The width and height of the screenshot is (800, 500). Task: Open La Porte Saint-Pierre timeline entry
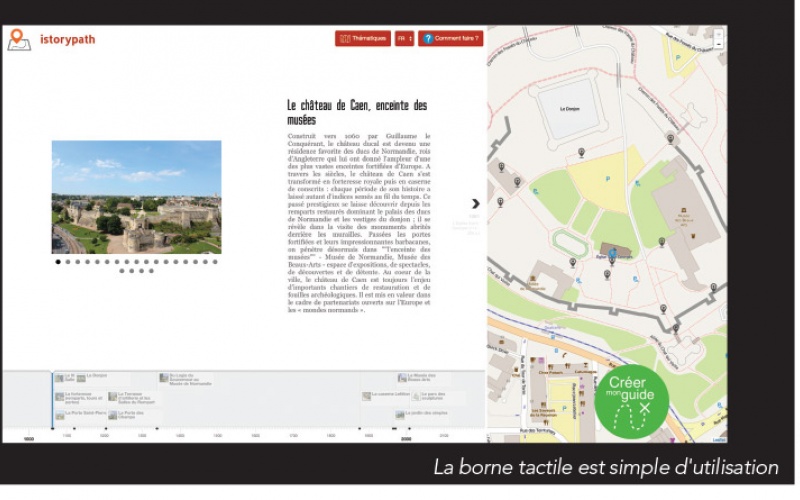click(81, 414)
